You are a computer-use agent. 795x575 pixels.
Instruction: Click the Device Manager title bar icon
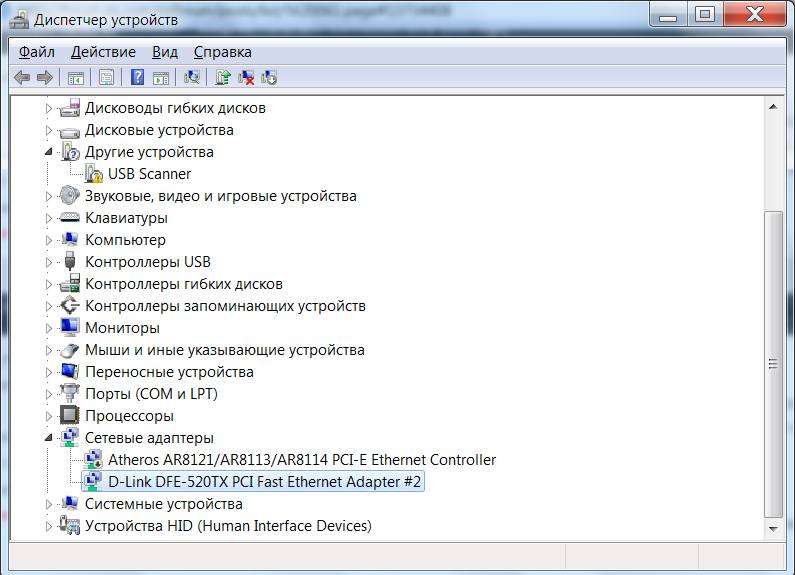(x=20, y=19)
